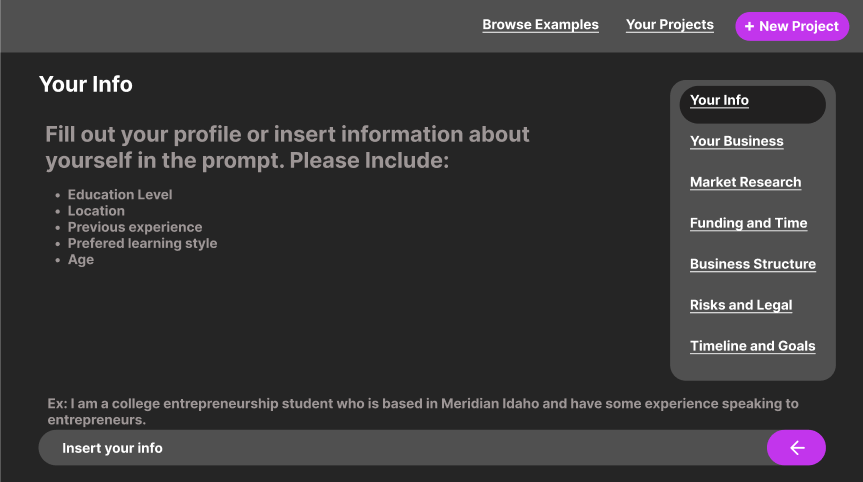Click the Your Info page heading

point(86,84)
